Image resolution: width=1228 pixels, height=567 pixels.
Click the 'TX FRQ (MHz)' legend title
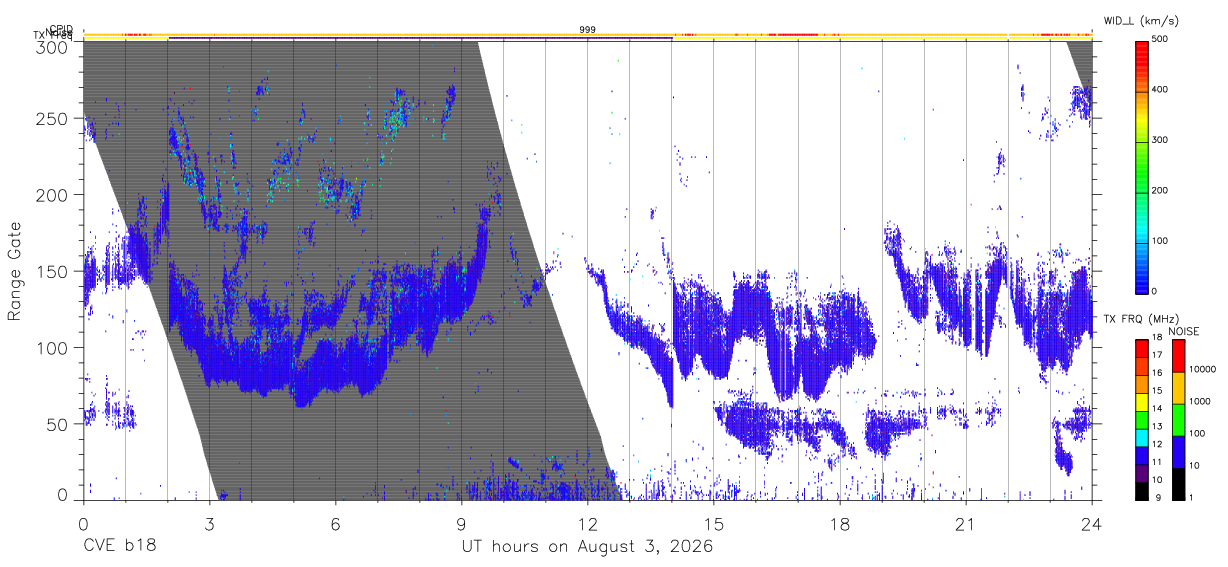click(1141, 319)
